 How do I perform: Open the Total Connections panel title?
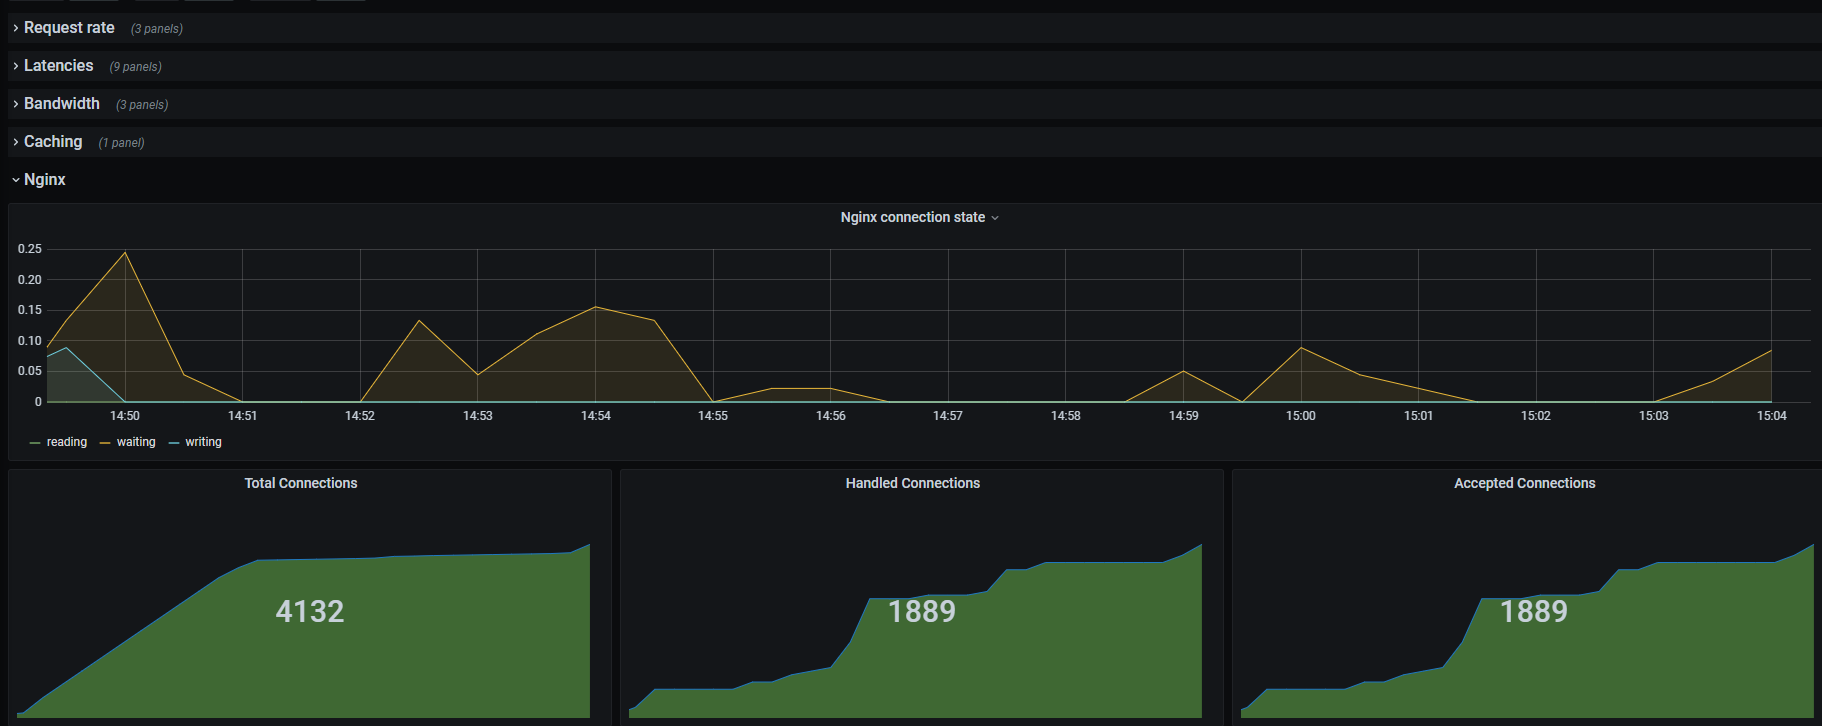[301, 483]
